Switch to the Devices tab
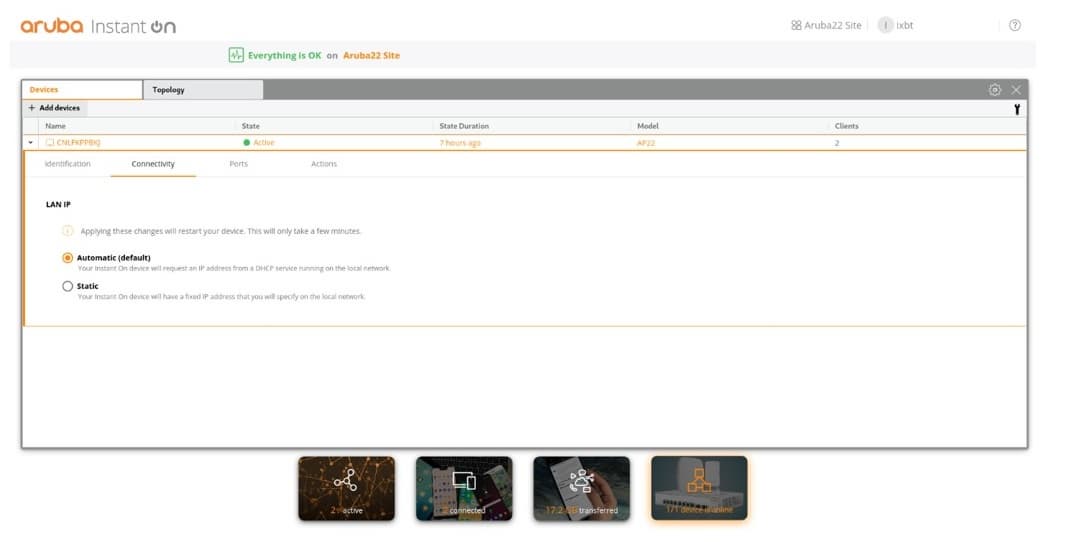This screenshot has width=1089, height=542. point(82,90)
